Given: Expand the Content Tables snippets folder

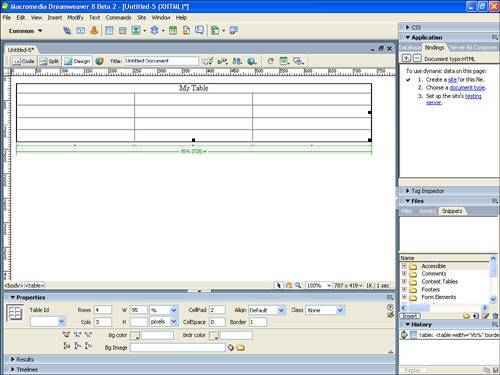Looking at the screenshot, I should pyautogui.click(x=404, y=281).
